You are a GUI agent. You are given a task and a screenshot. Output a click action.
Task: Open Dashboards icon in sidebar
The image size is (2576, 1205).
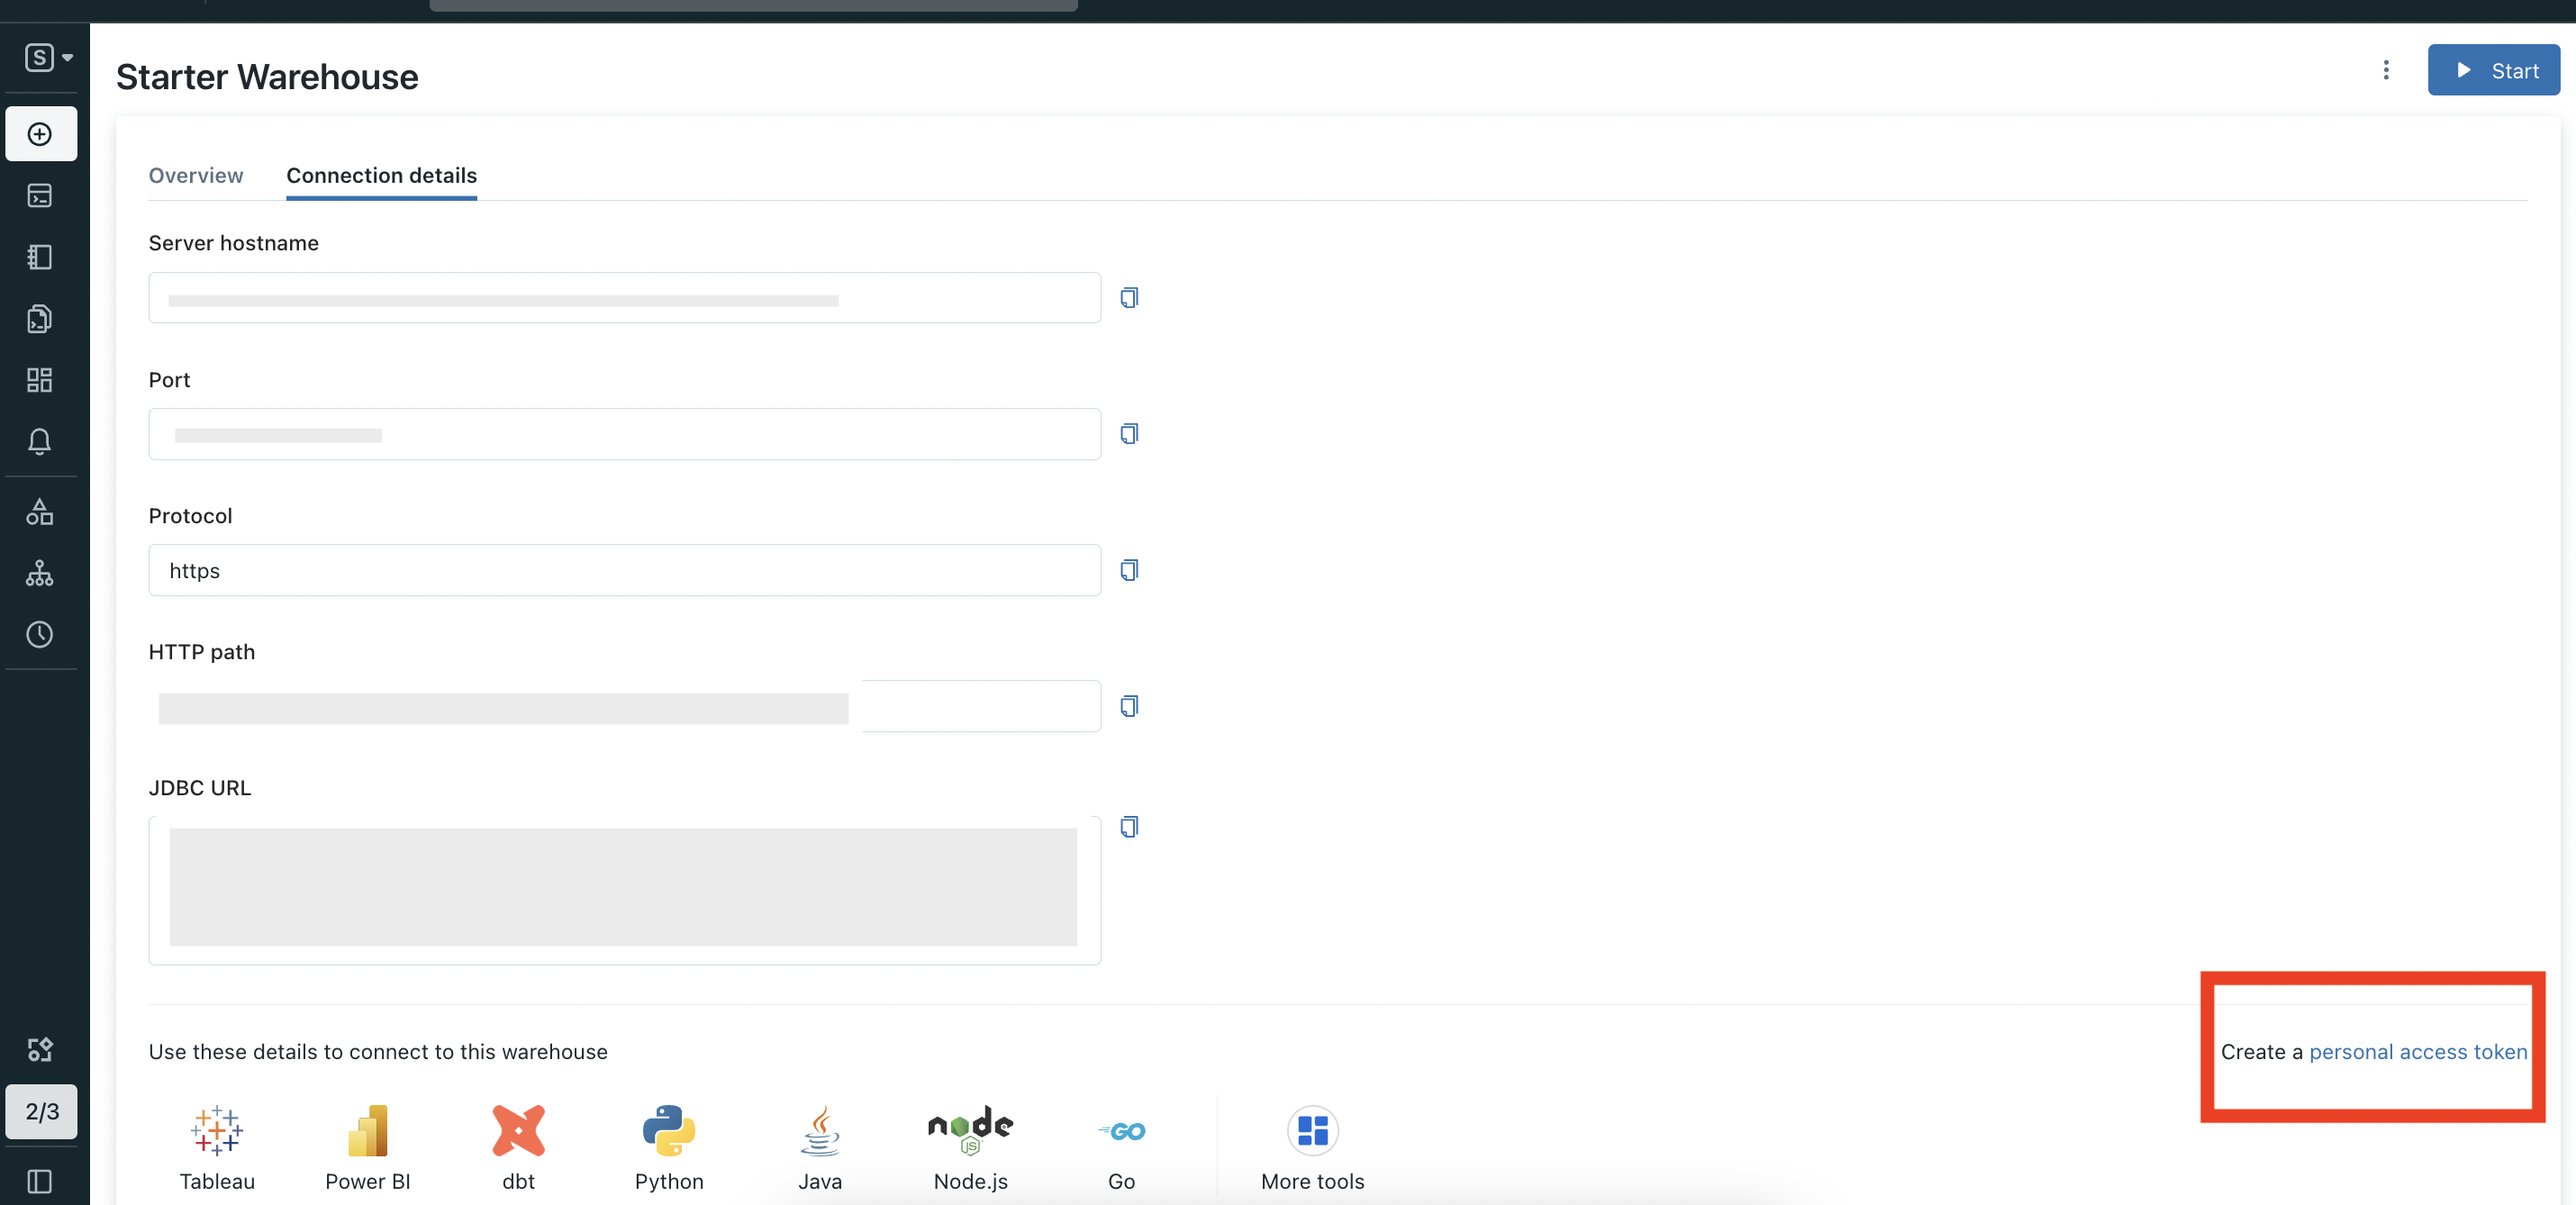point(40,380)
